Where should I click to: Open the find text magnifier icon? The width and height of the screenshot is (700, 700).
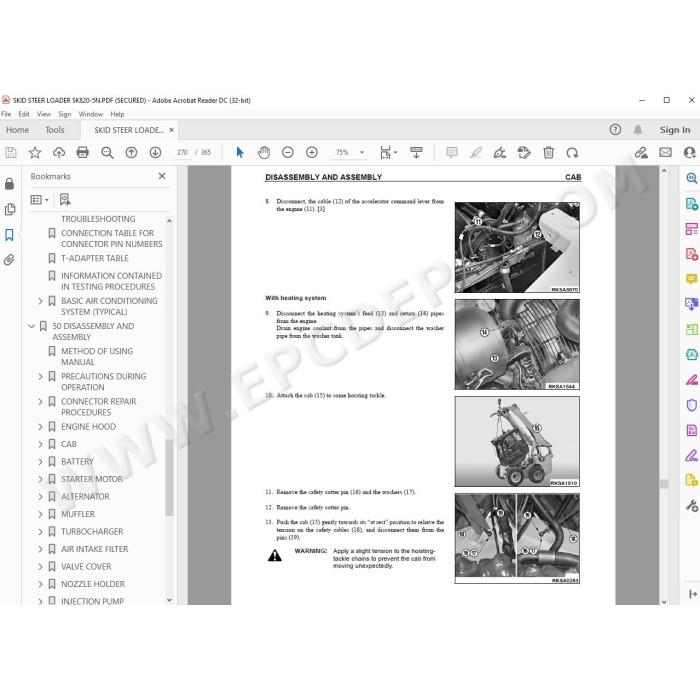click(107, 153)
